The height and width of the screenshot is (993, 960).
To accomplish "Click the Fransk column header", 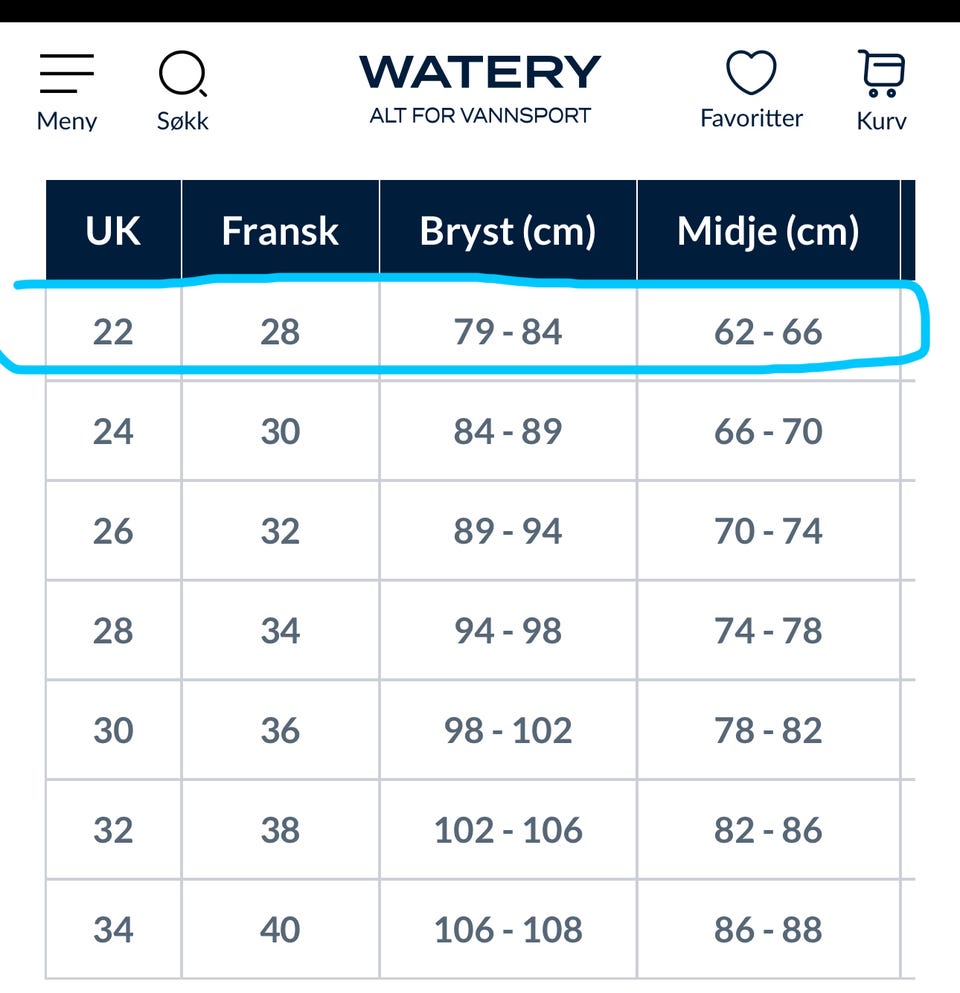I will pyautogui.click(x=280, y=231).
